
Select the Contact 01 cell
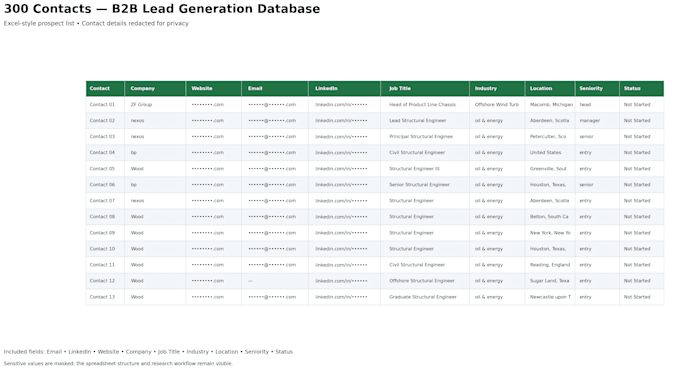click(105, 105)
